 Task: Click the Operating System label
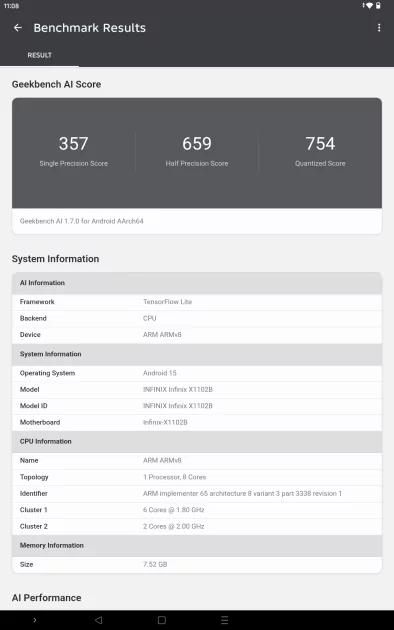click(x=47, y=373)
